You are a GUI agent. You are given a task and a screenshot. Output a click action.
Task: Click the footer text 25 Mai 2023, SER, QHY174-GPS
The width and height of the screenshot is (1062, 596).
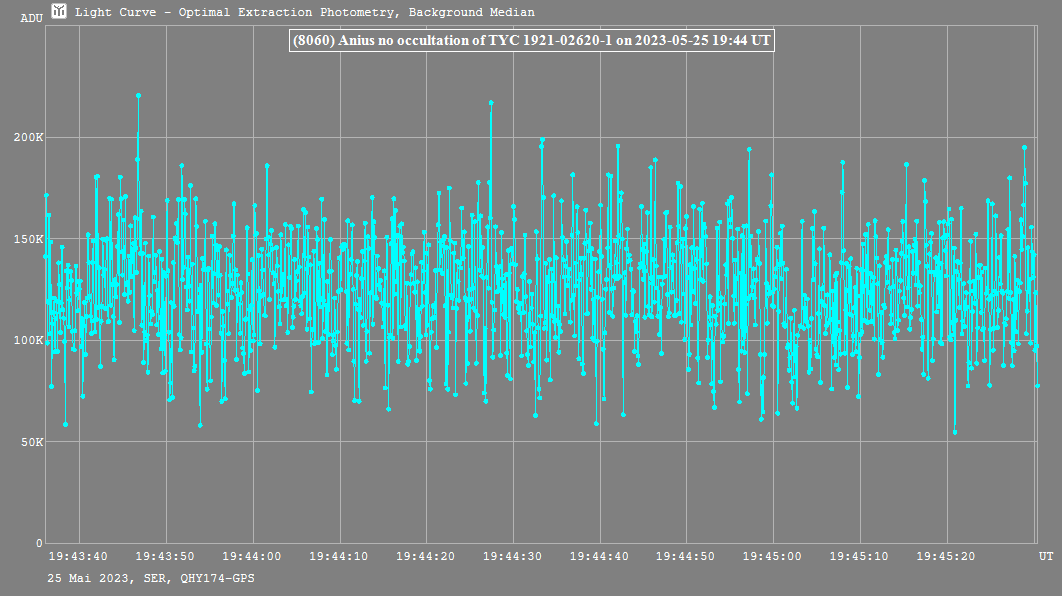(150, 578)
